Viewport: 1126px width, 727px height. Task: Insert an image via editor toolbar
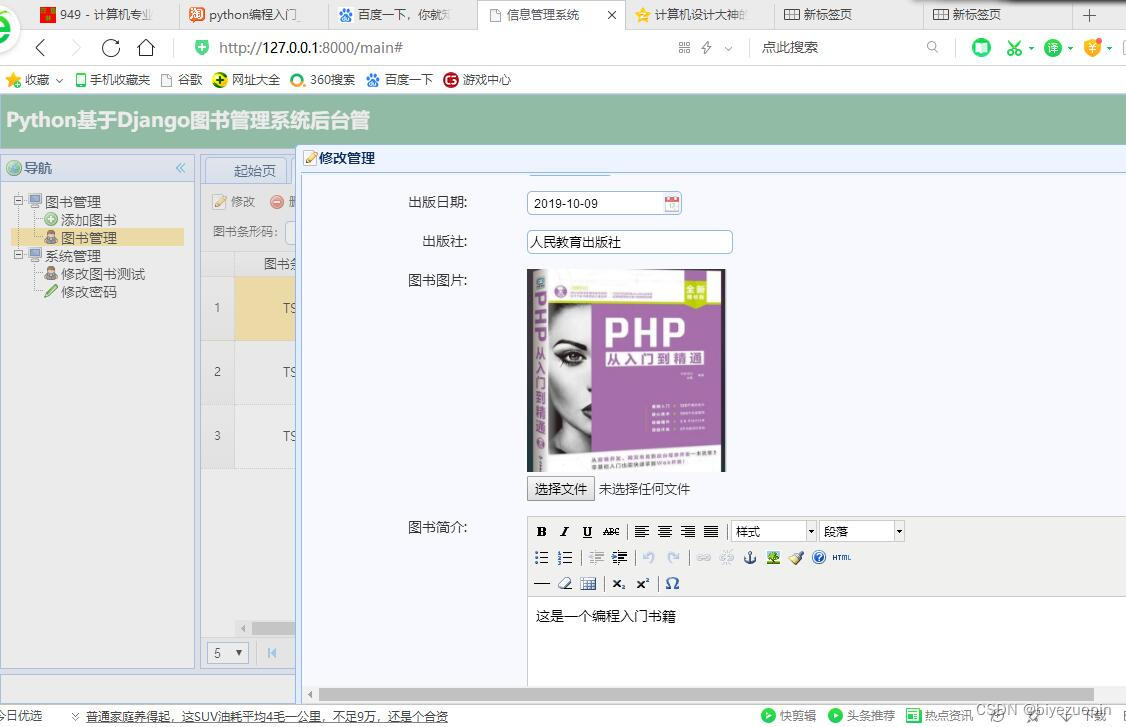(773, 558)
